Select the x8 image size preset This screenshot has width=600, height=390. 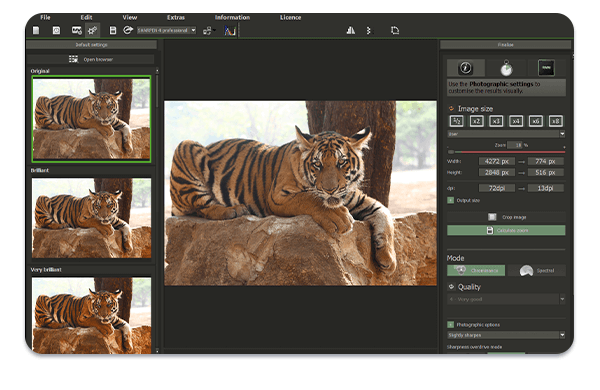pos(556,121)
